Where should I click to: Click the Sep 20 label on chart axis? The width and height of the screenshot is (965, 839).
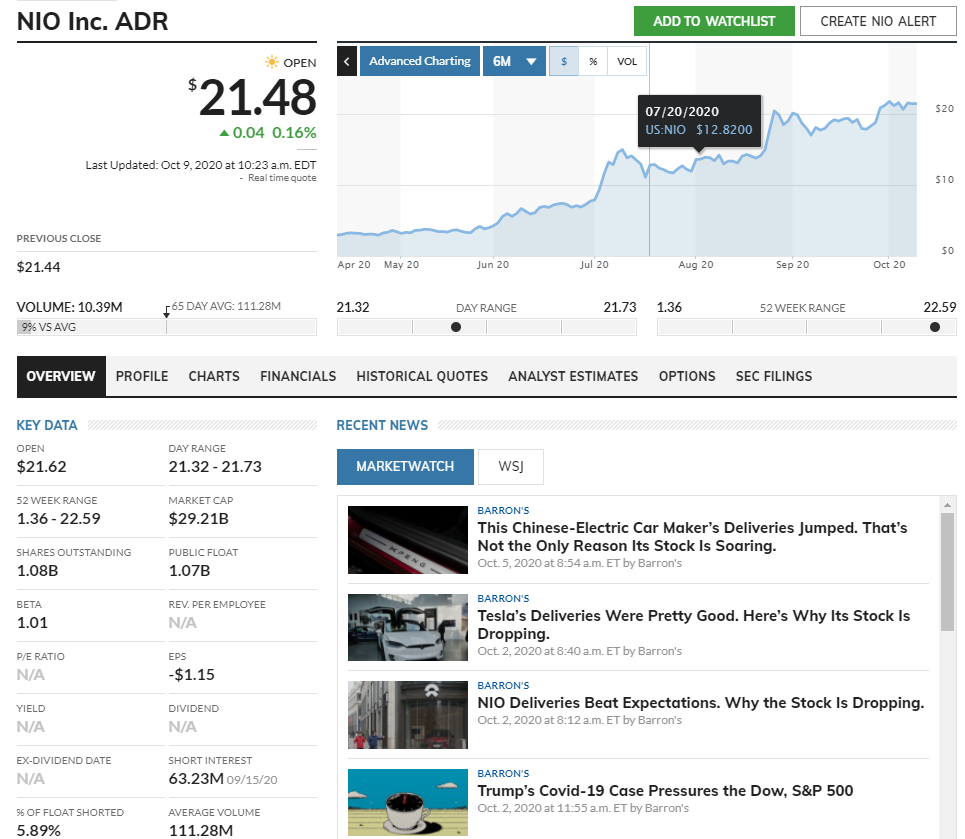pos(792,265)
